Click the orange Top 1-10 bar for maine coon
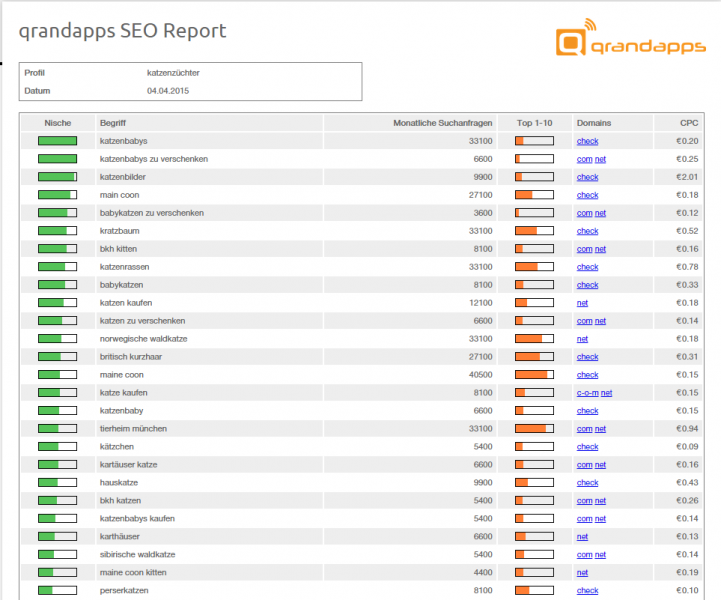The image size is (721, 600). 534,375
